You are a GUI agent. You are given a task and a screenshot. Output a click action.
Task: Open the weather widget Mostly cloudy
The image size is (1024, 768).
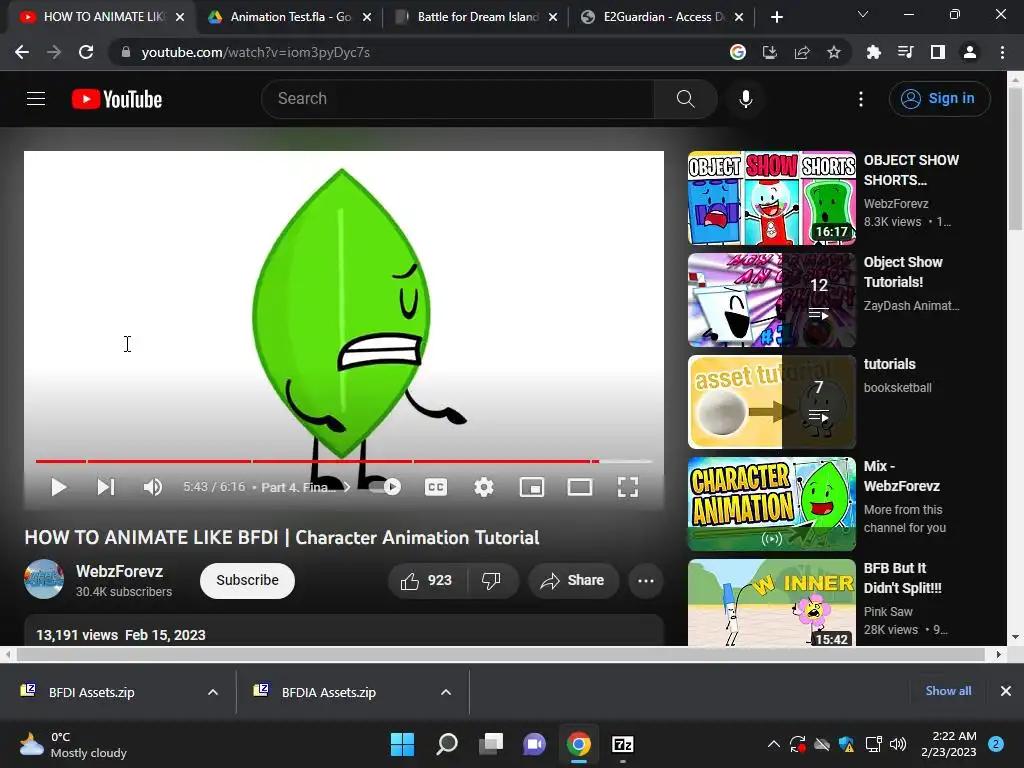73,744
